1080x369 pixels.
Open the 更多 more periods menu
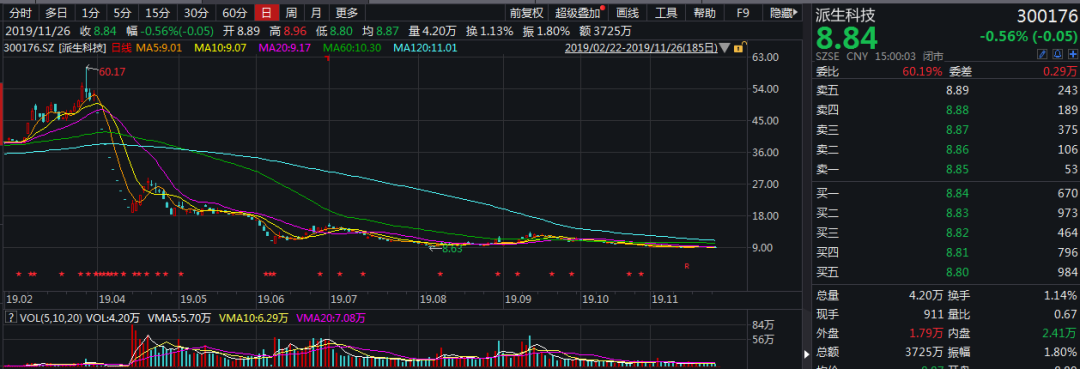(x=346, y=12)
